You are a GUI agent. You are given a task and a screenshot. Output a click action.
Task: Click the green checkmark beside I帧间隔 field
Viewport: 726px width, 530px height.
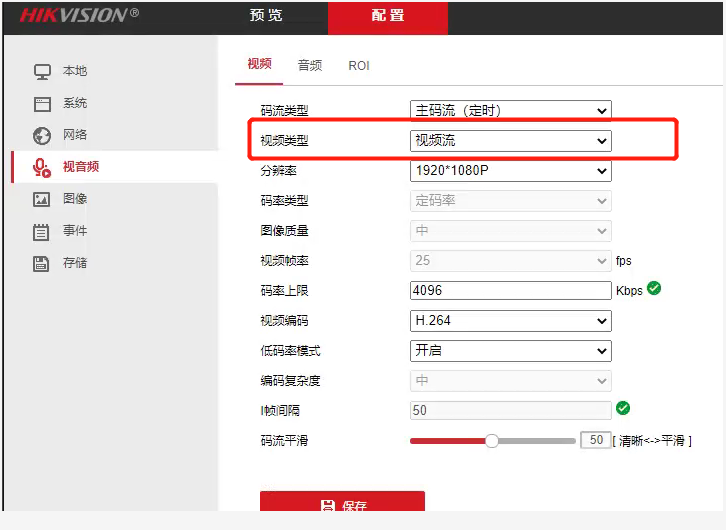[623, 408]
